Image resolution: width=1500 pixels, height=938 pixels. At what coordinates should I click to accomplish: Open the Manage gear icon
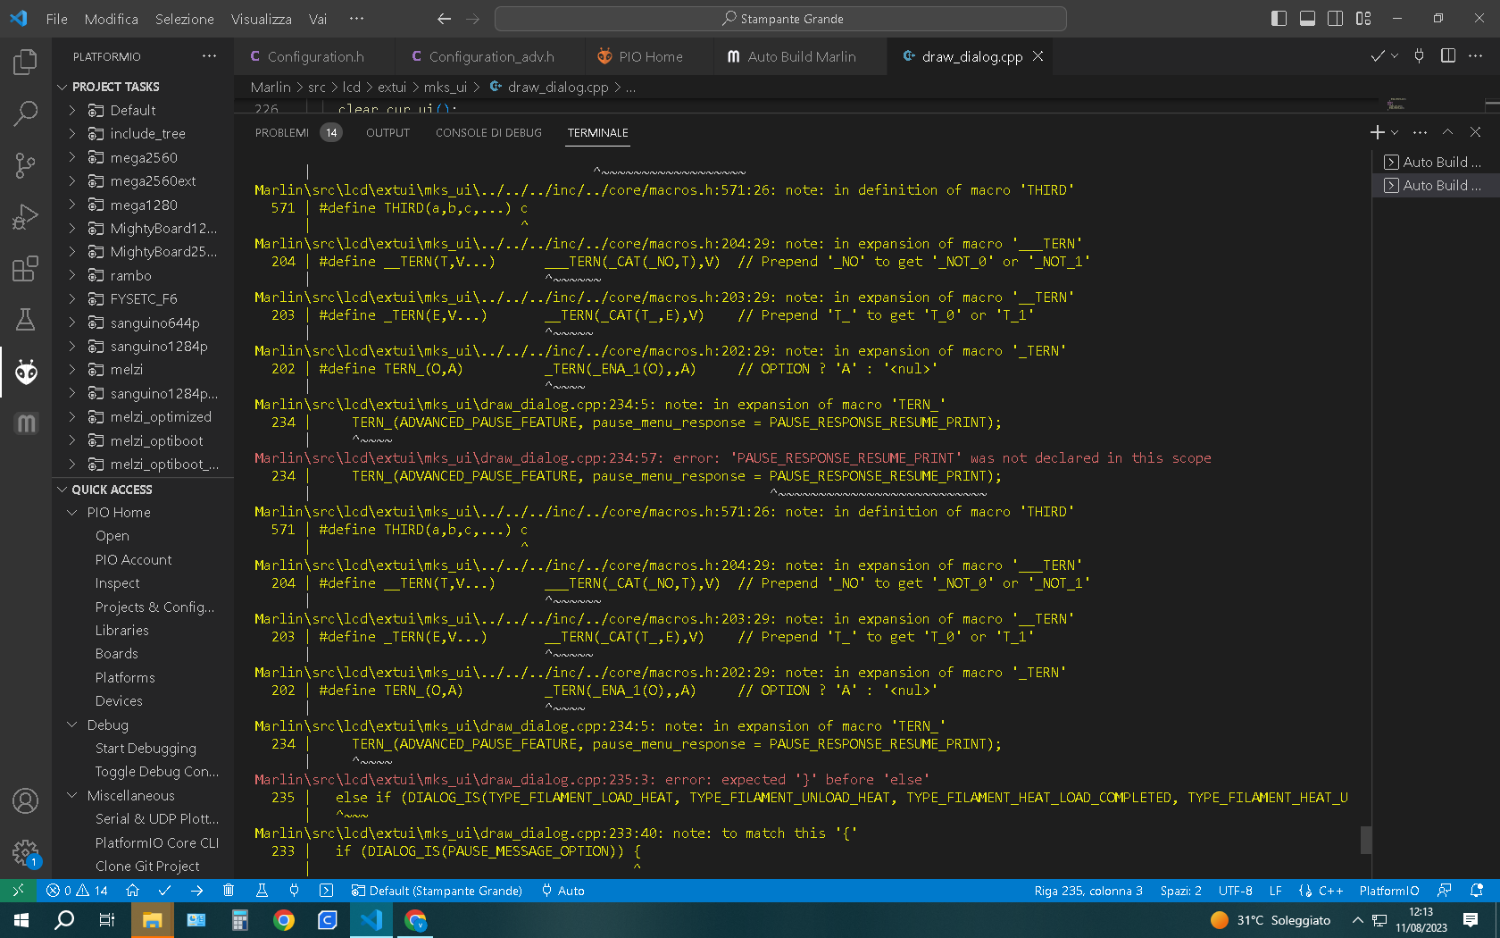pos(25,852)
